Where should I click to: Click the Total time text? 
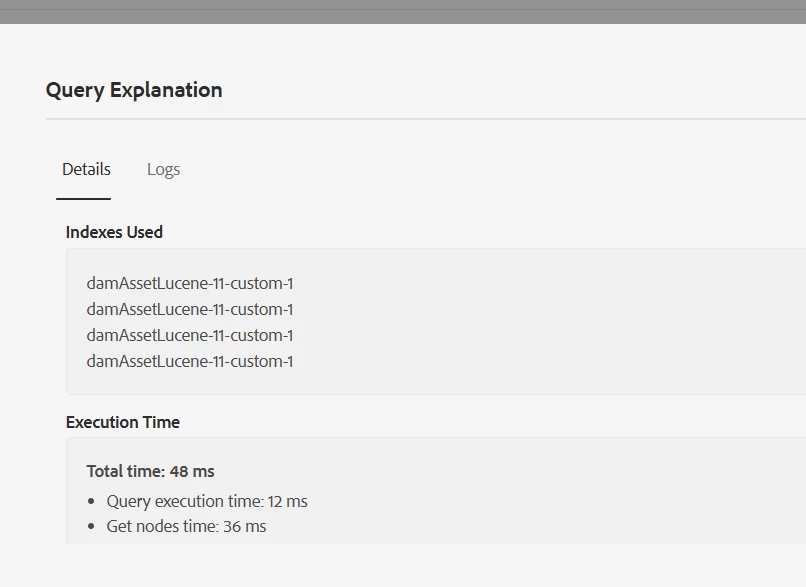[126, 471]
